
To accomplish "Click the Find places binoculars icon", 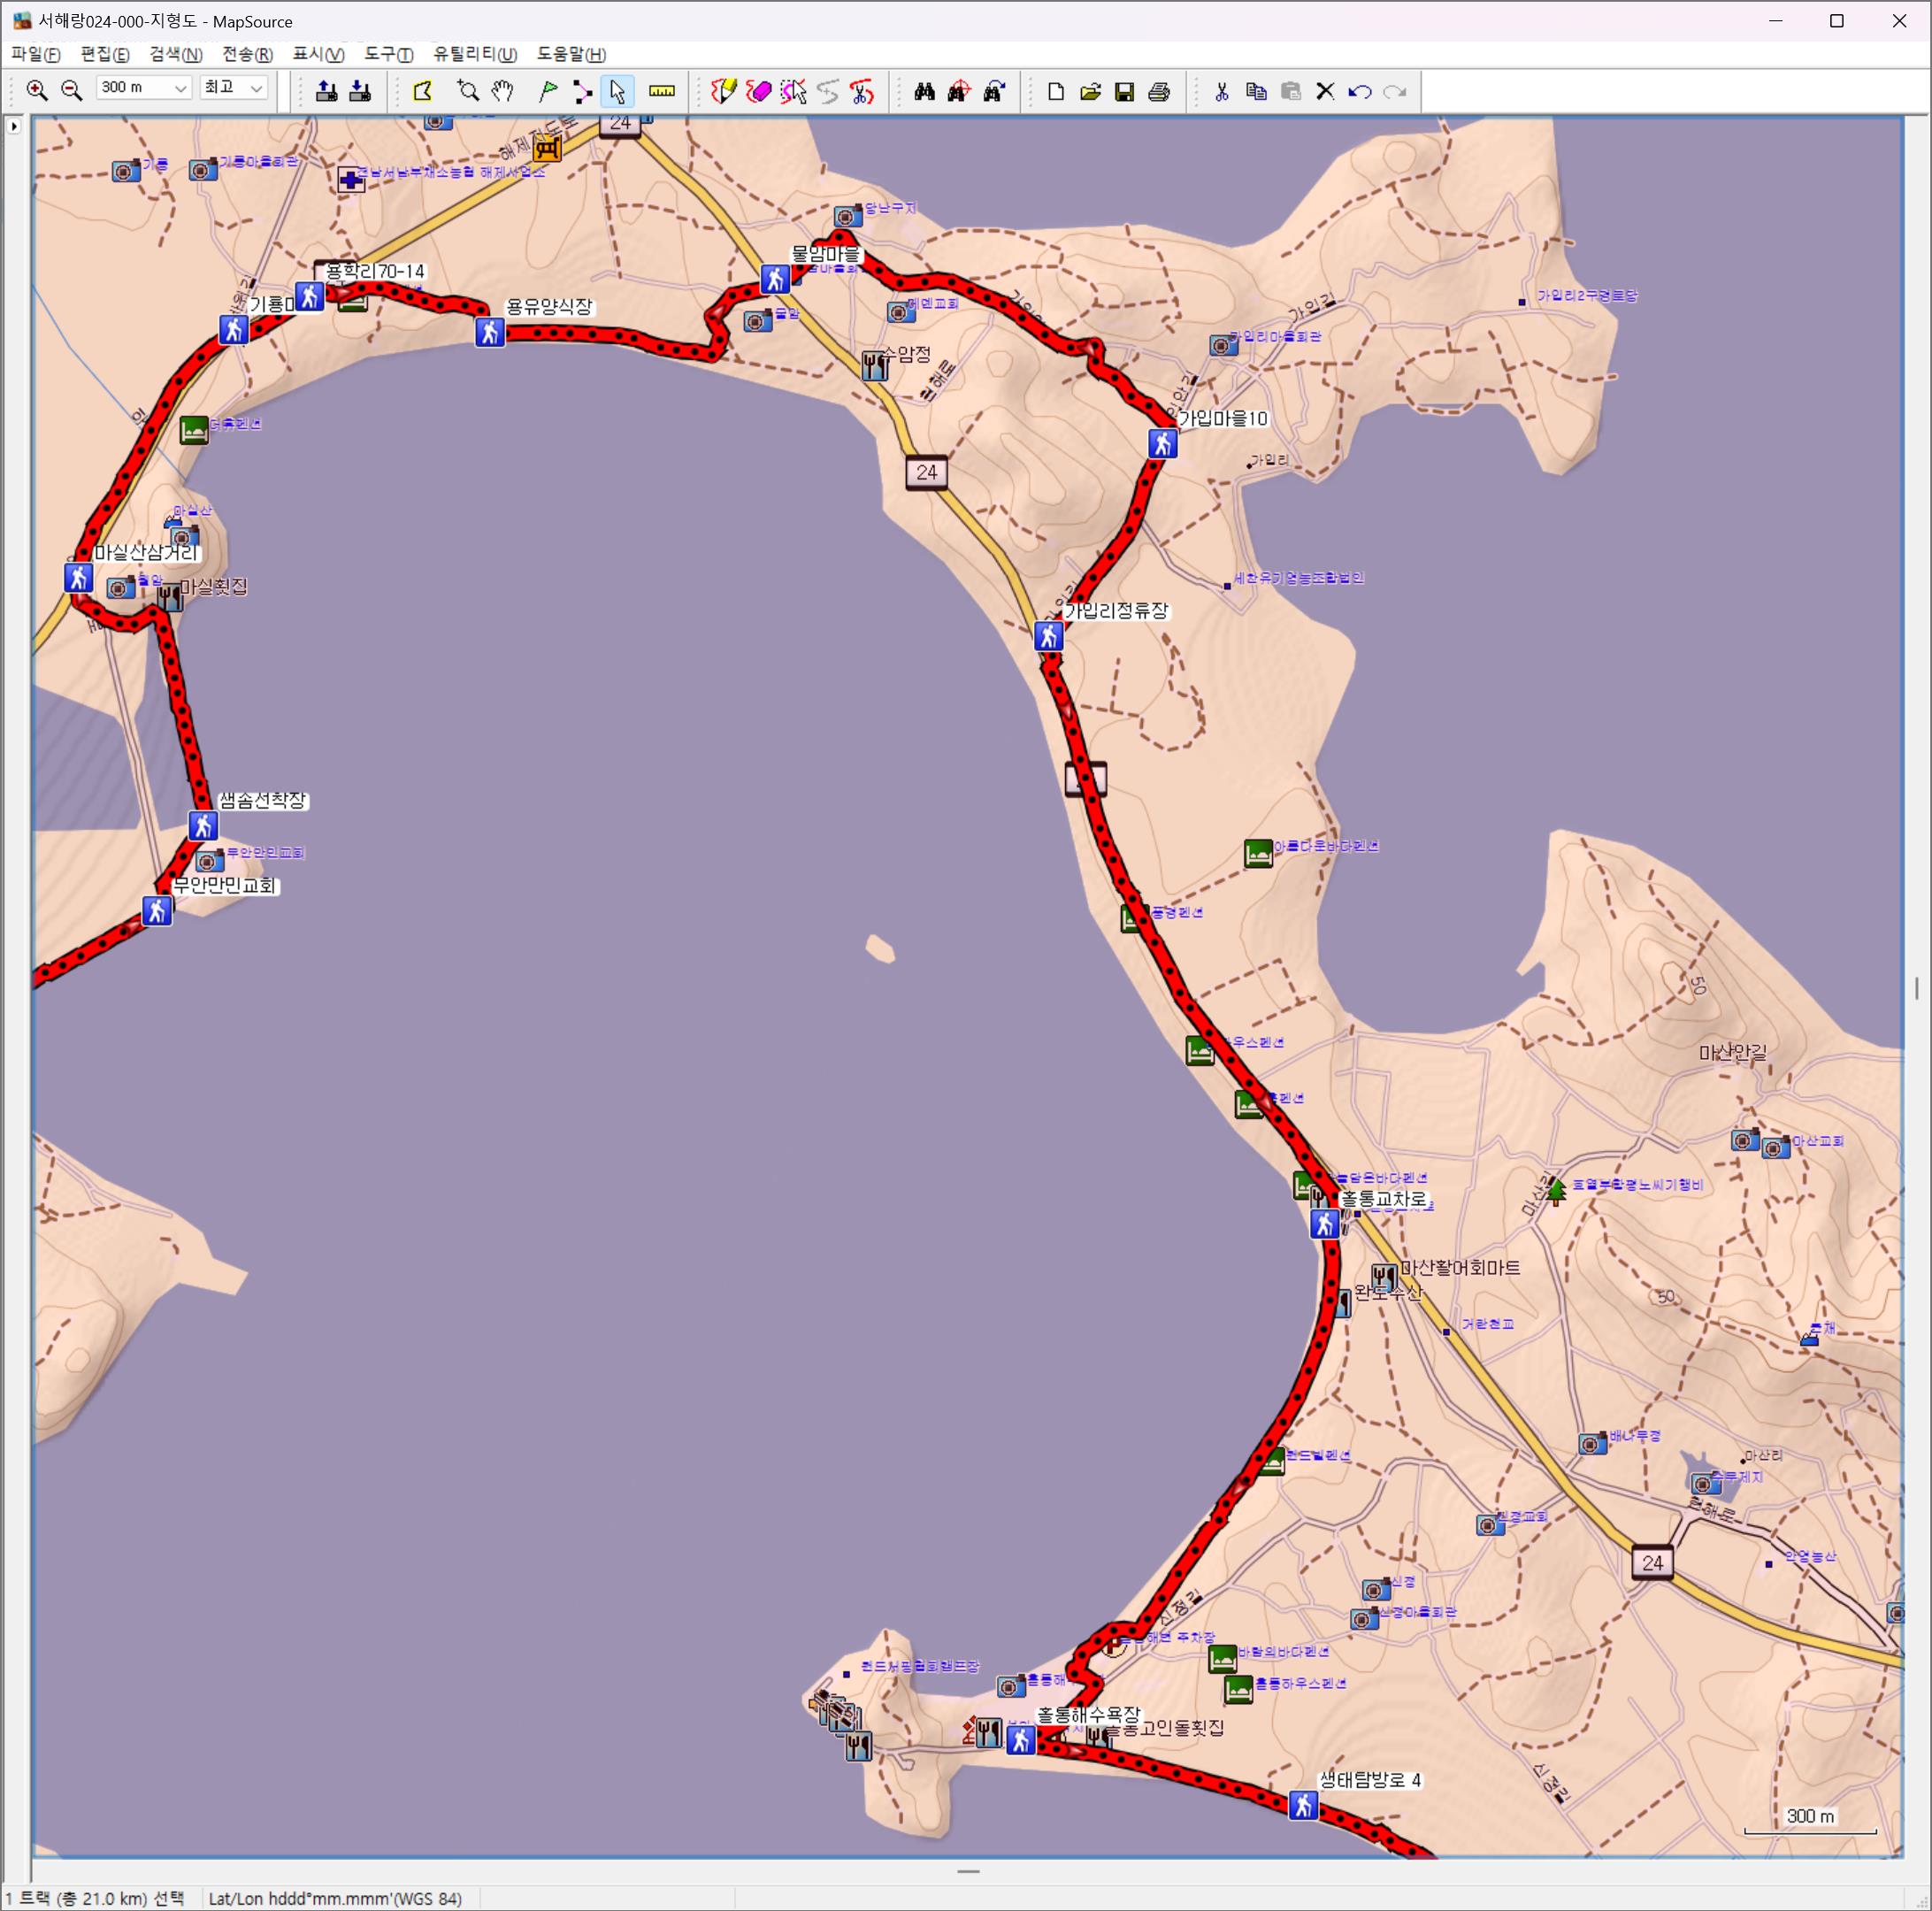I will pyautogui.click(x=924, y=91).
